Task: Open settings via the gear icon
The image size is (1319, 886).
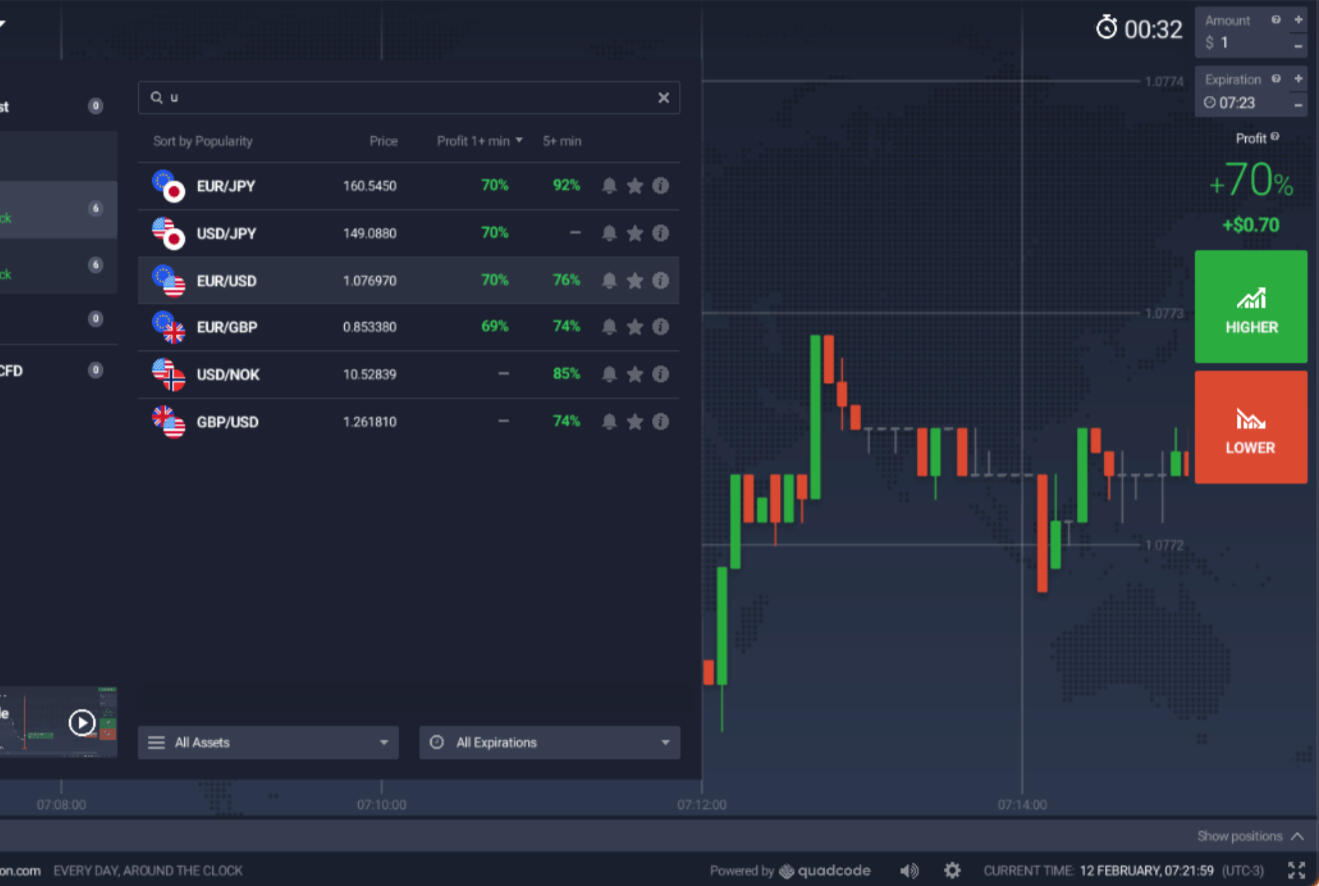Action: pyautogui.click(x=952, y=871)
